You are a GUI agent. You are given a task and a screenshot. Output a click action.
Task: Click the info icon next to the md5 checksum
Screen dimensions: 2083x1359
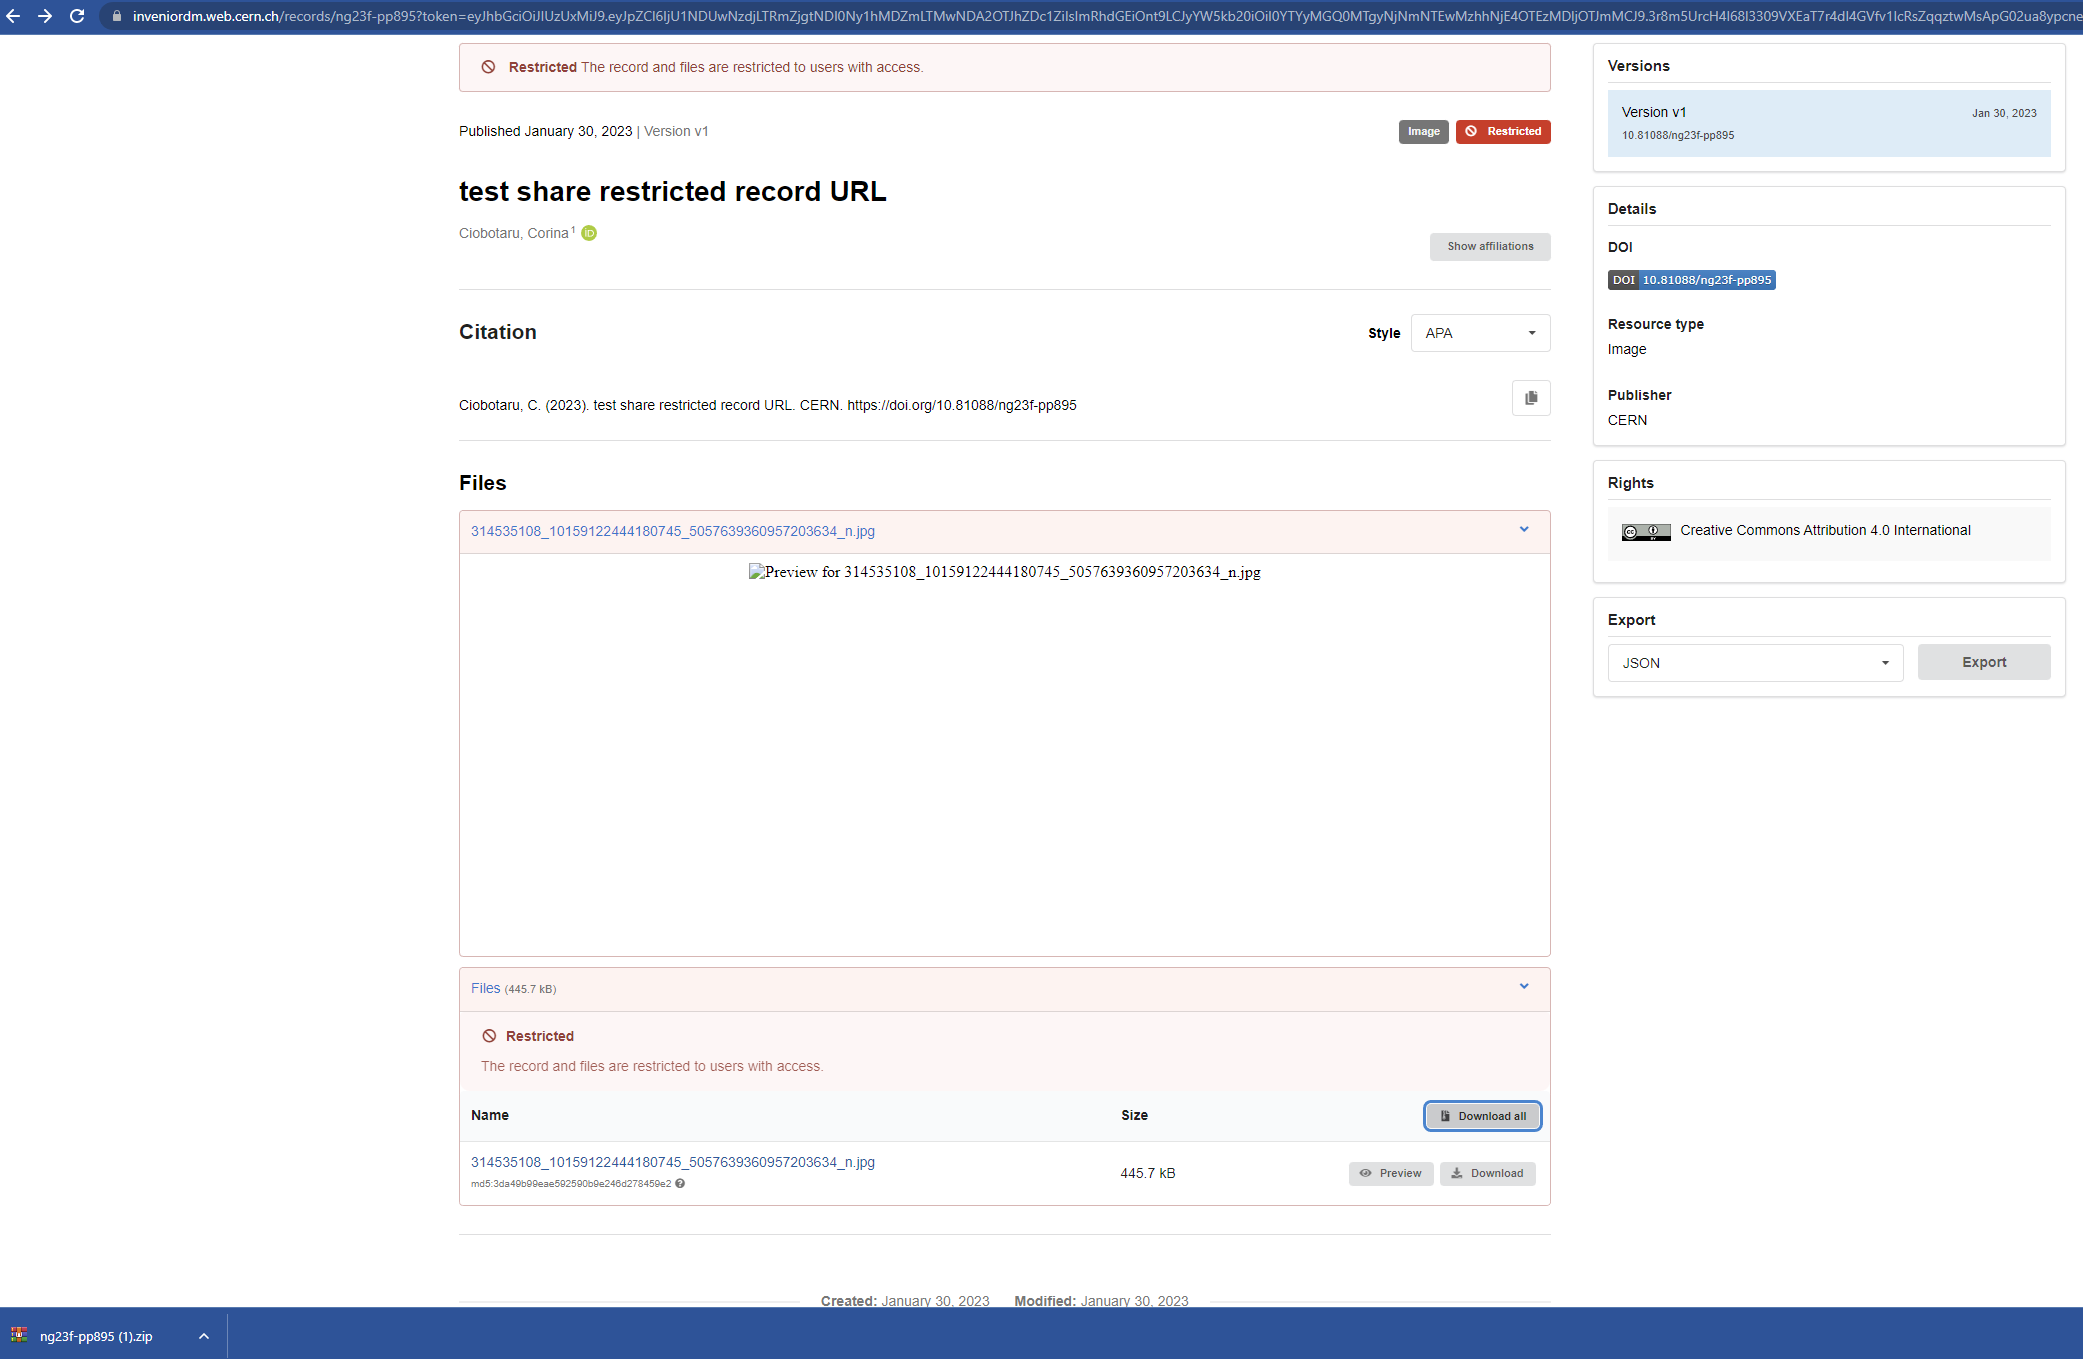click(x=679, y=1183)
